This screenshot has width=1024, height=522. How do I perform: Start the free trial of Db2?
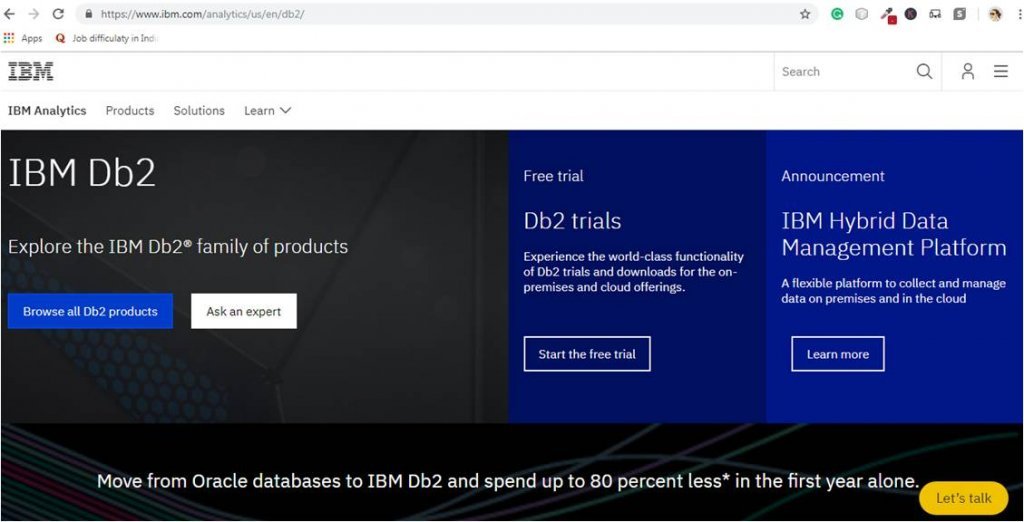(x=587, y=354)
